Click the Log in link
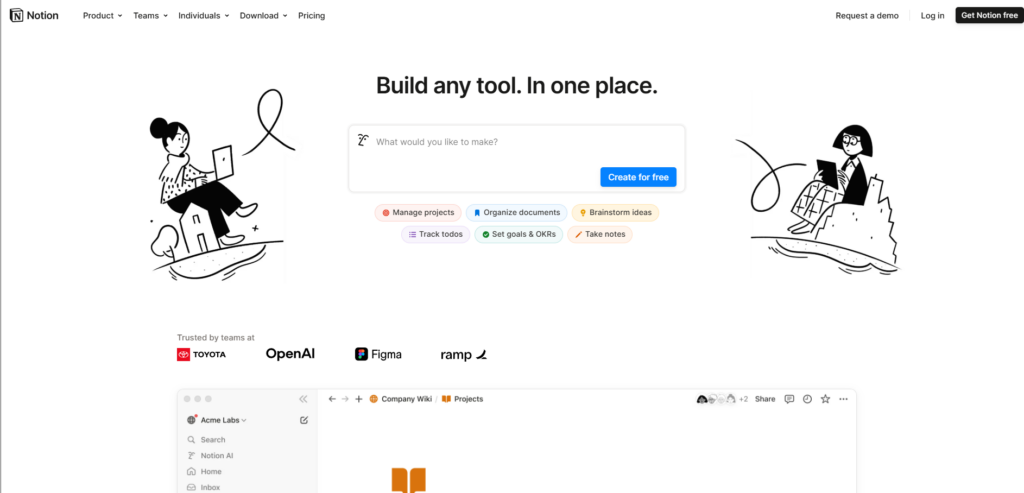Screen dimensions: 1024x493 (x=932, y=15)
